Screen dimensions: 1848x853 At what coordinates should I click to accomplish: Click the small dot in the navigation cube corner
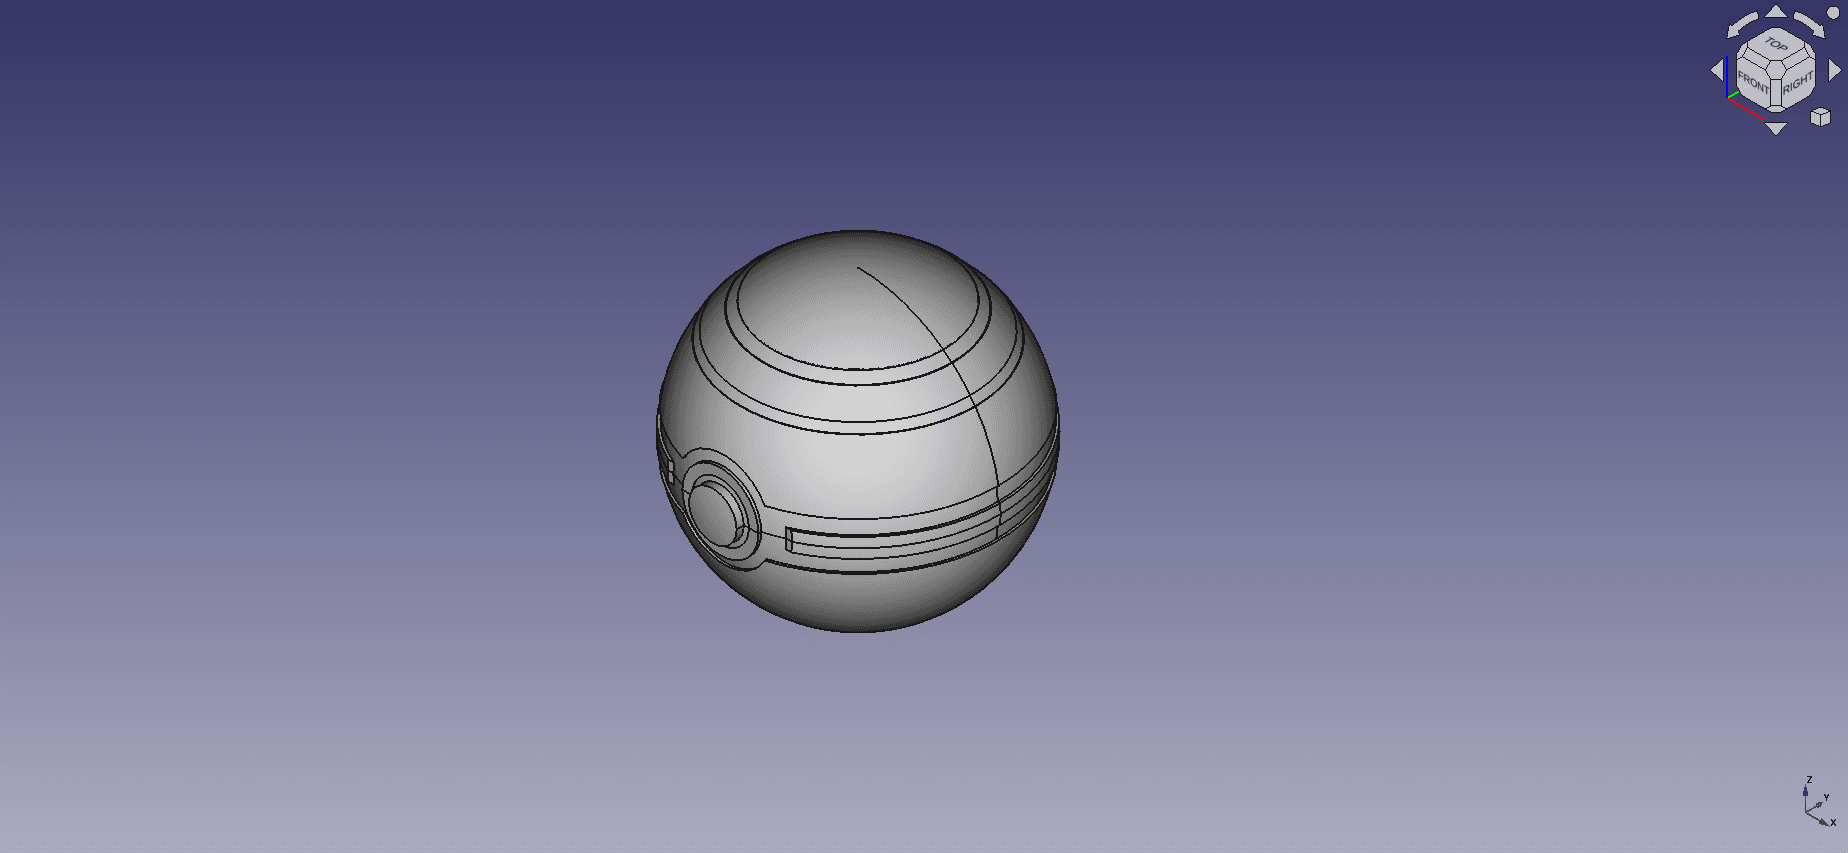[x=1833, y=14]
